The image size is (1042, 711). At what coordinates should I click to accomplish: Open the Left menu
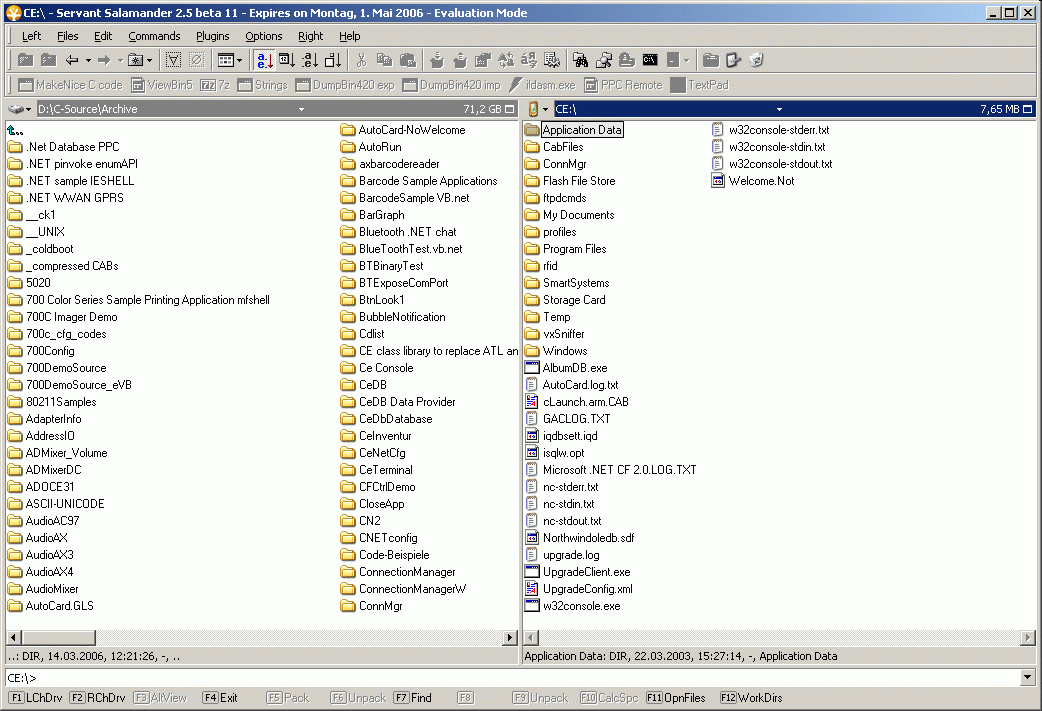31,37
